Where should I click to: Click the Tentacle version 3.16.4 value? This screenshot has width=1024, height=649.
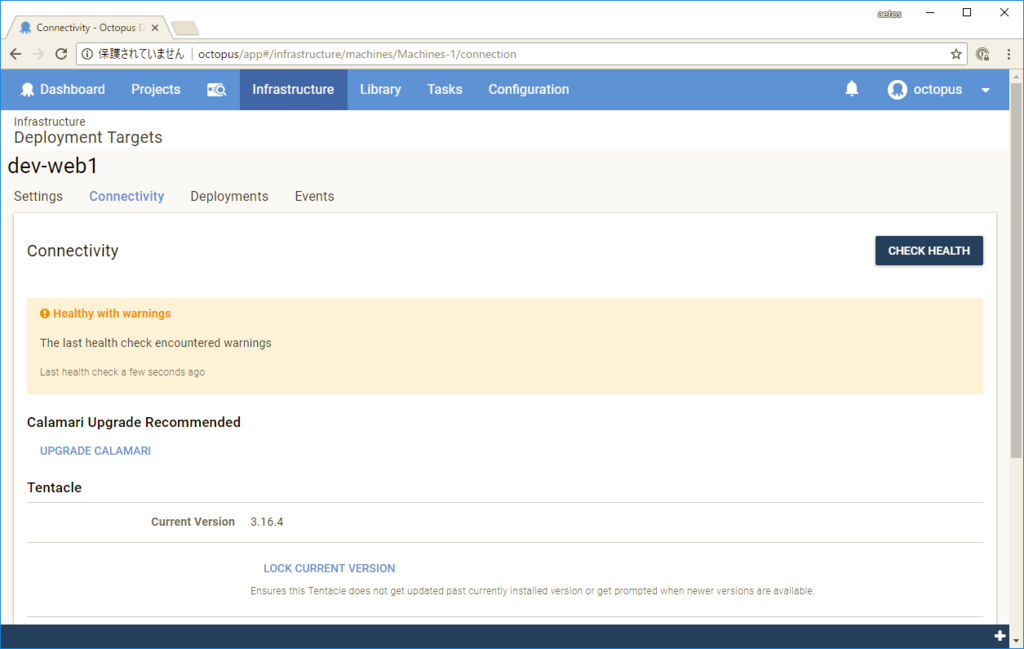266,522
